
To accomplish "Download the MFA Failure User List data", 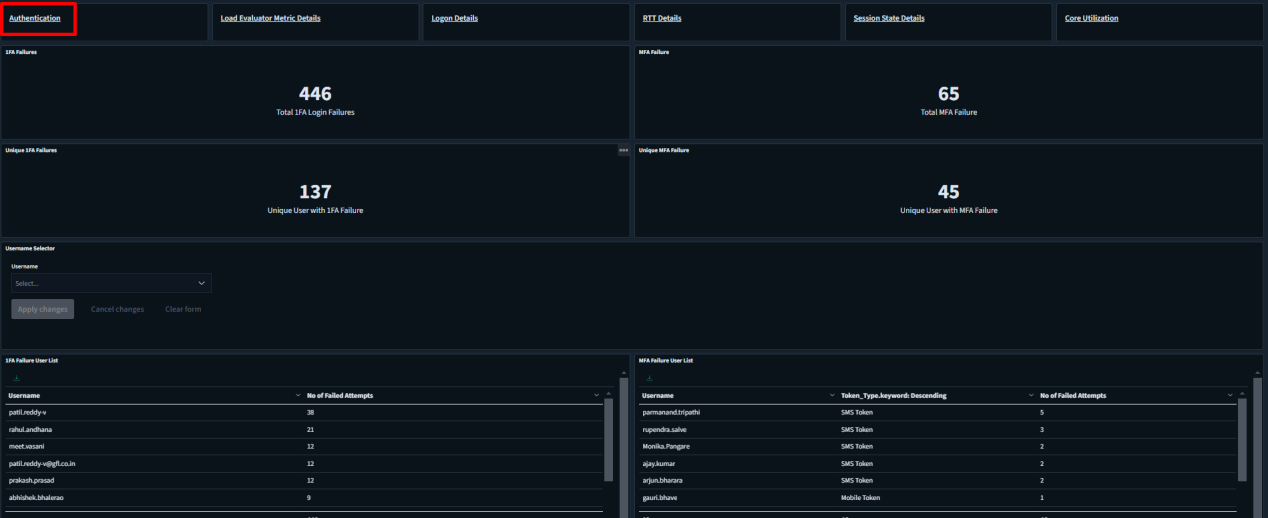I will 649,378.
